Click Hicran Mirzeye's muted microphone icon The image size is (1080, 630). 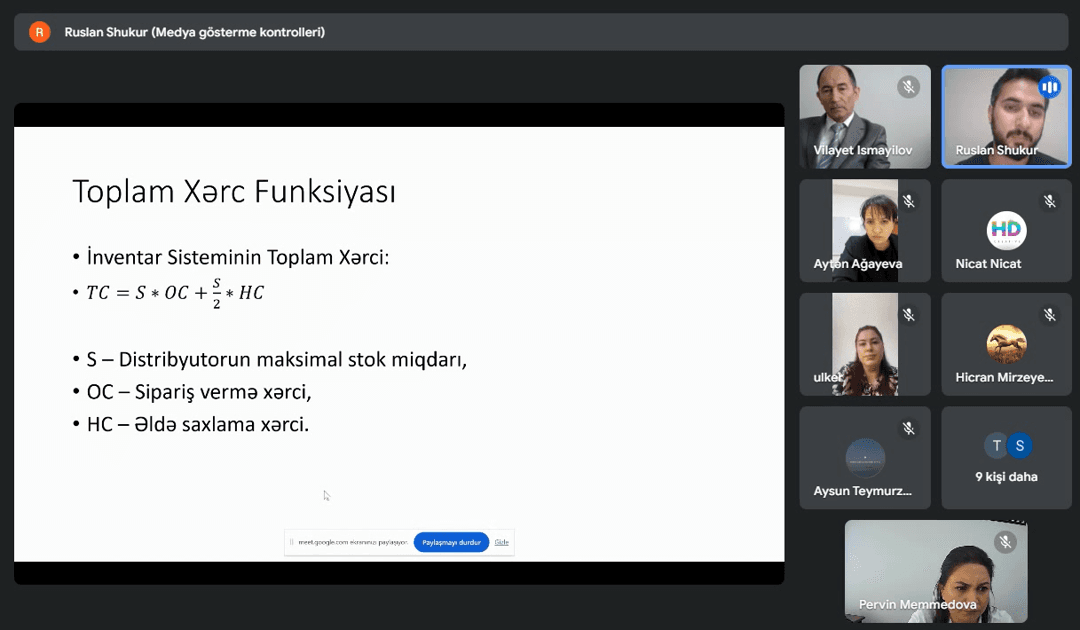1049,315
